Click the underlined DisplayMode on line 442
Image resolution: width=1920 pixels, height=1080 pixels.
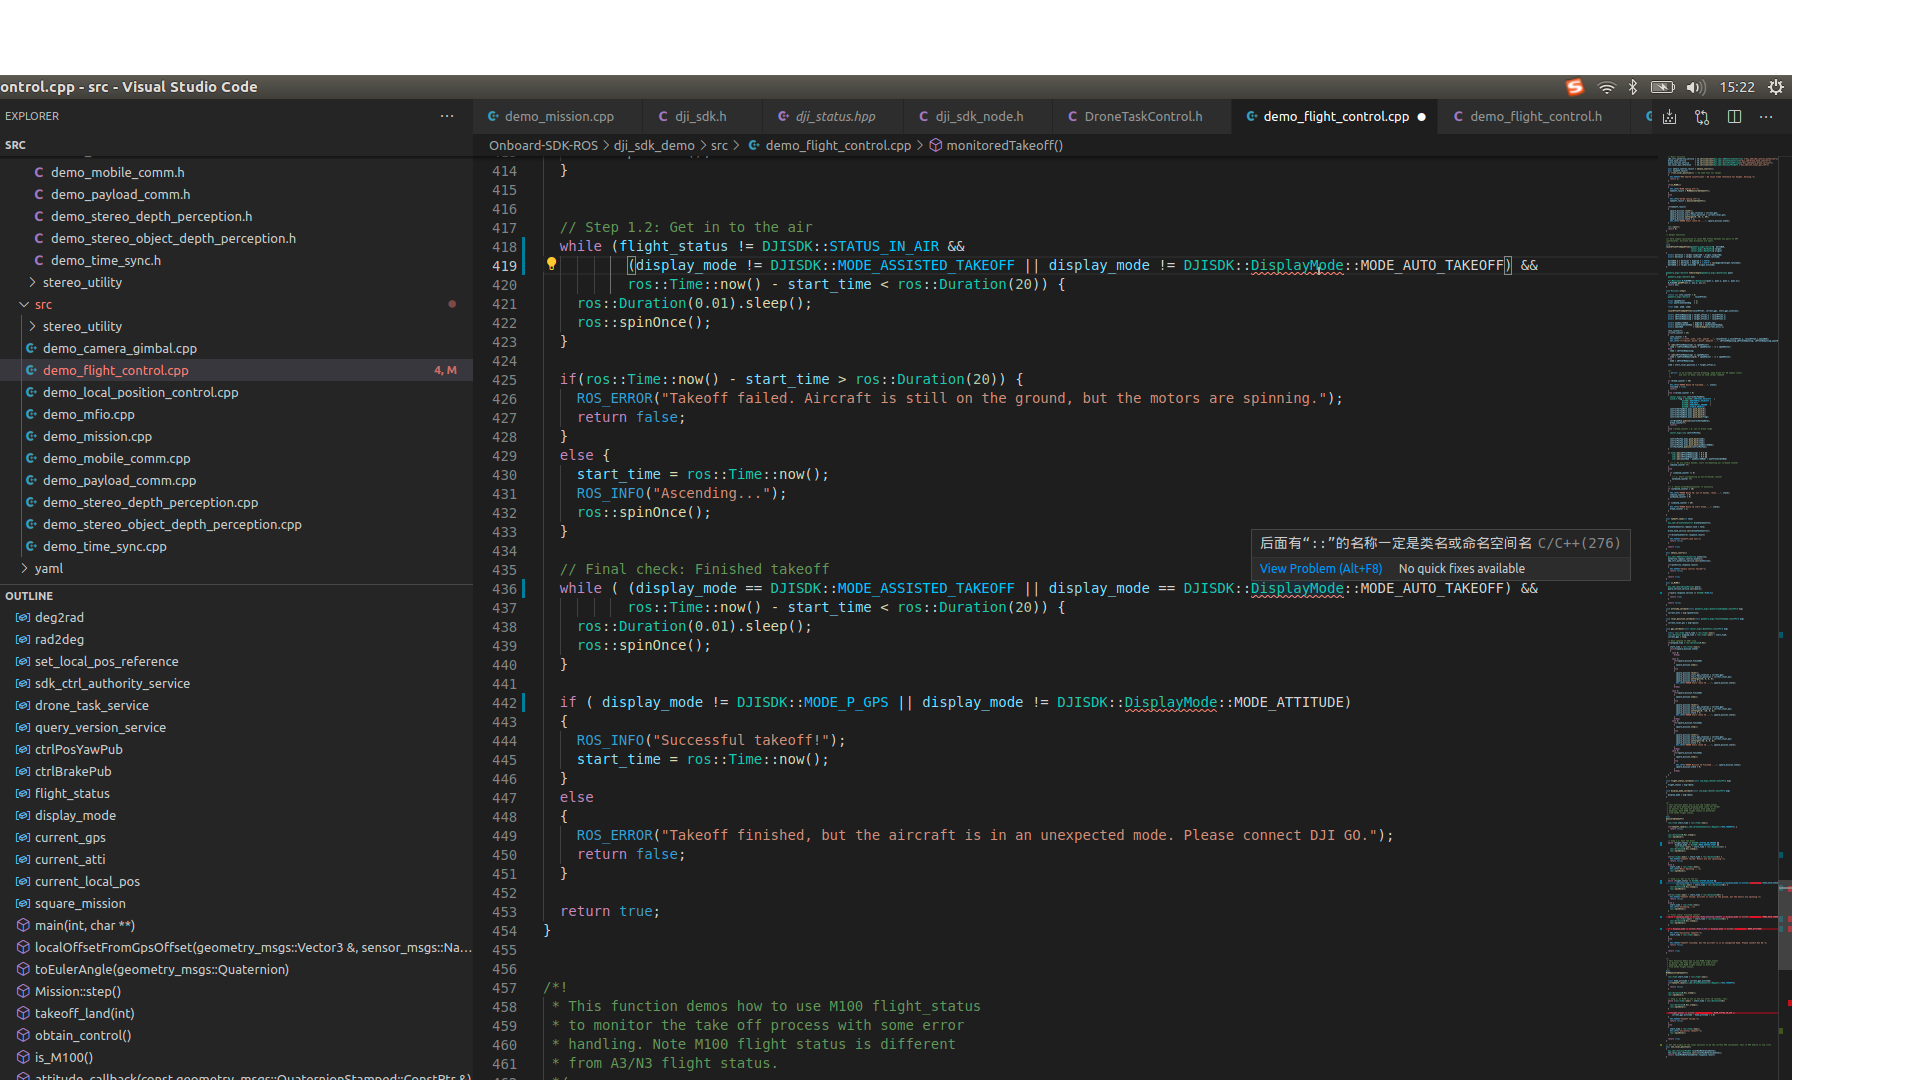pyautogui.click(x=1170, y=703)
